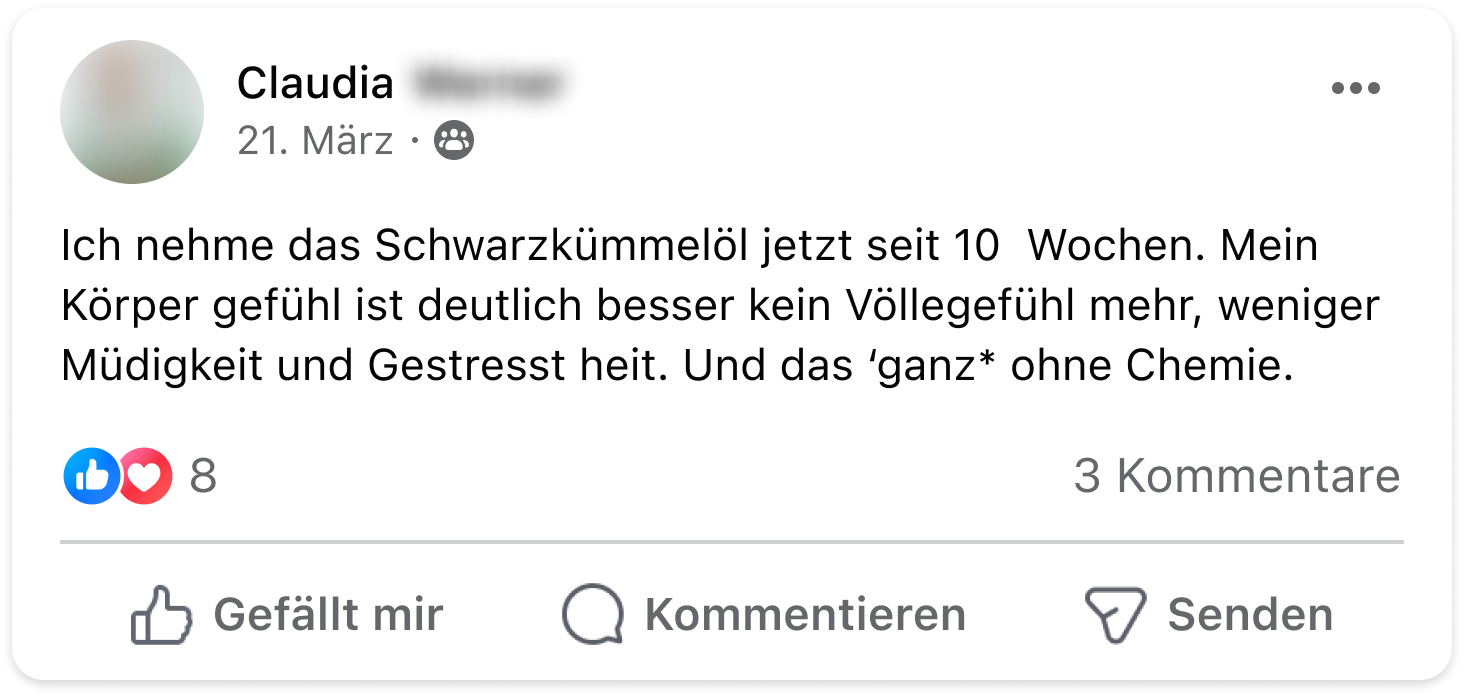The image size is (1464, 696).
Task: Click the speech bubble comment icon
Action: 592,614
